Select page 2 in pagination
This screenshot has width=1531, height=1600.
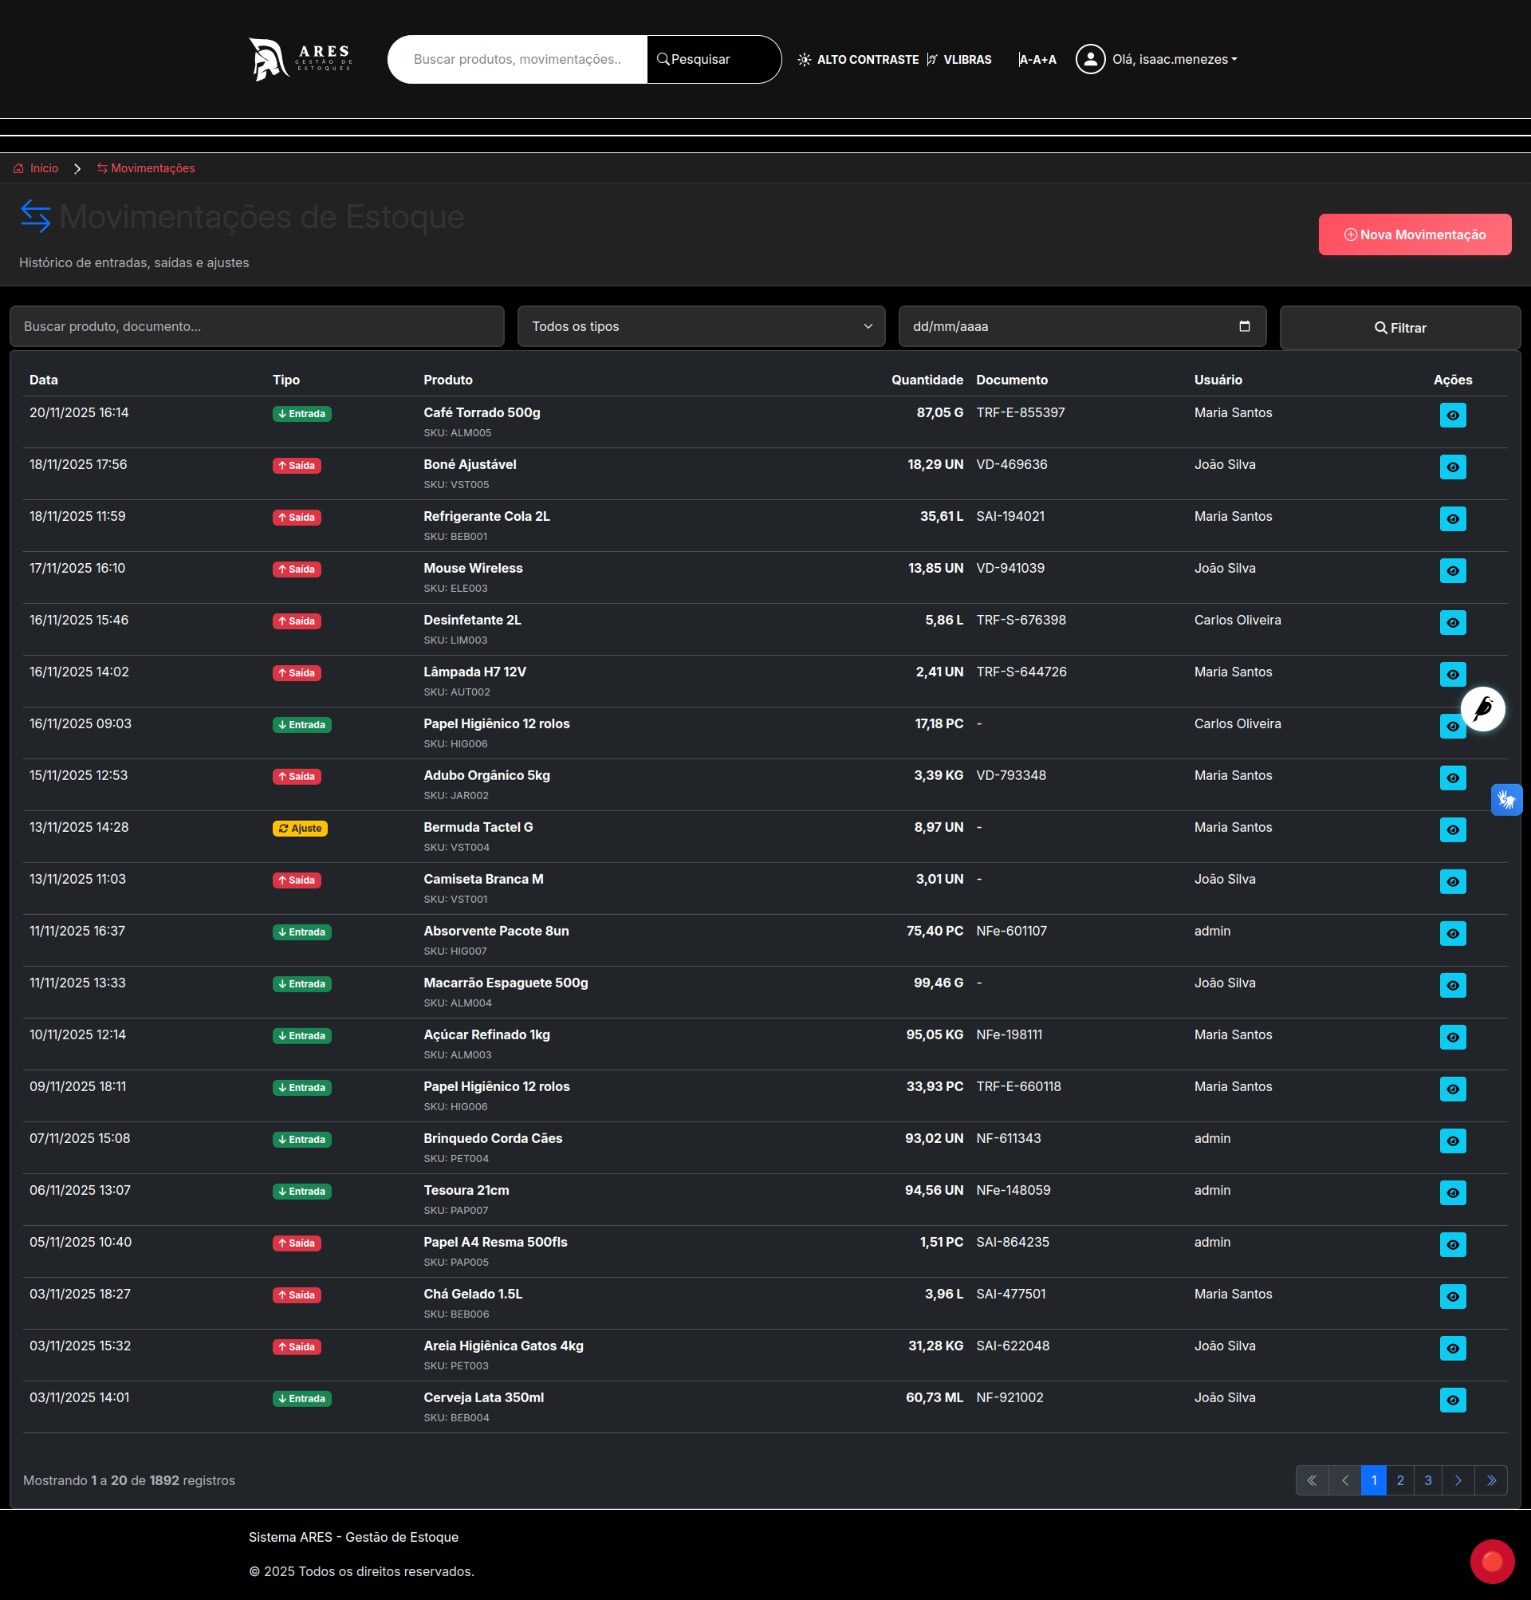pos(1400,1480)
